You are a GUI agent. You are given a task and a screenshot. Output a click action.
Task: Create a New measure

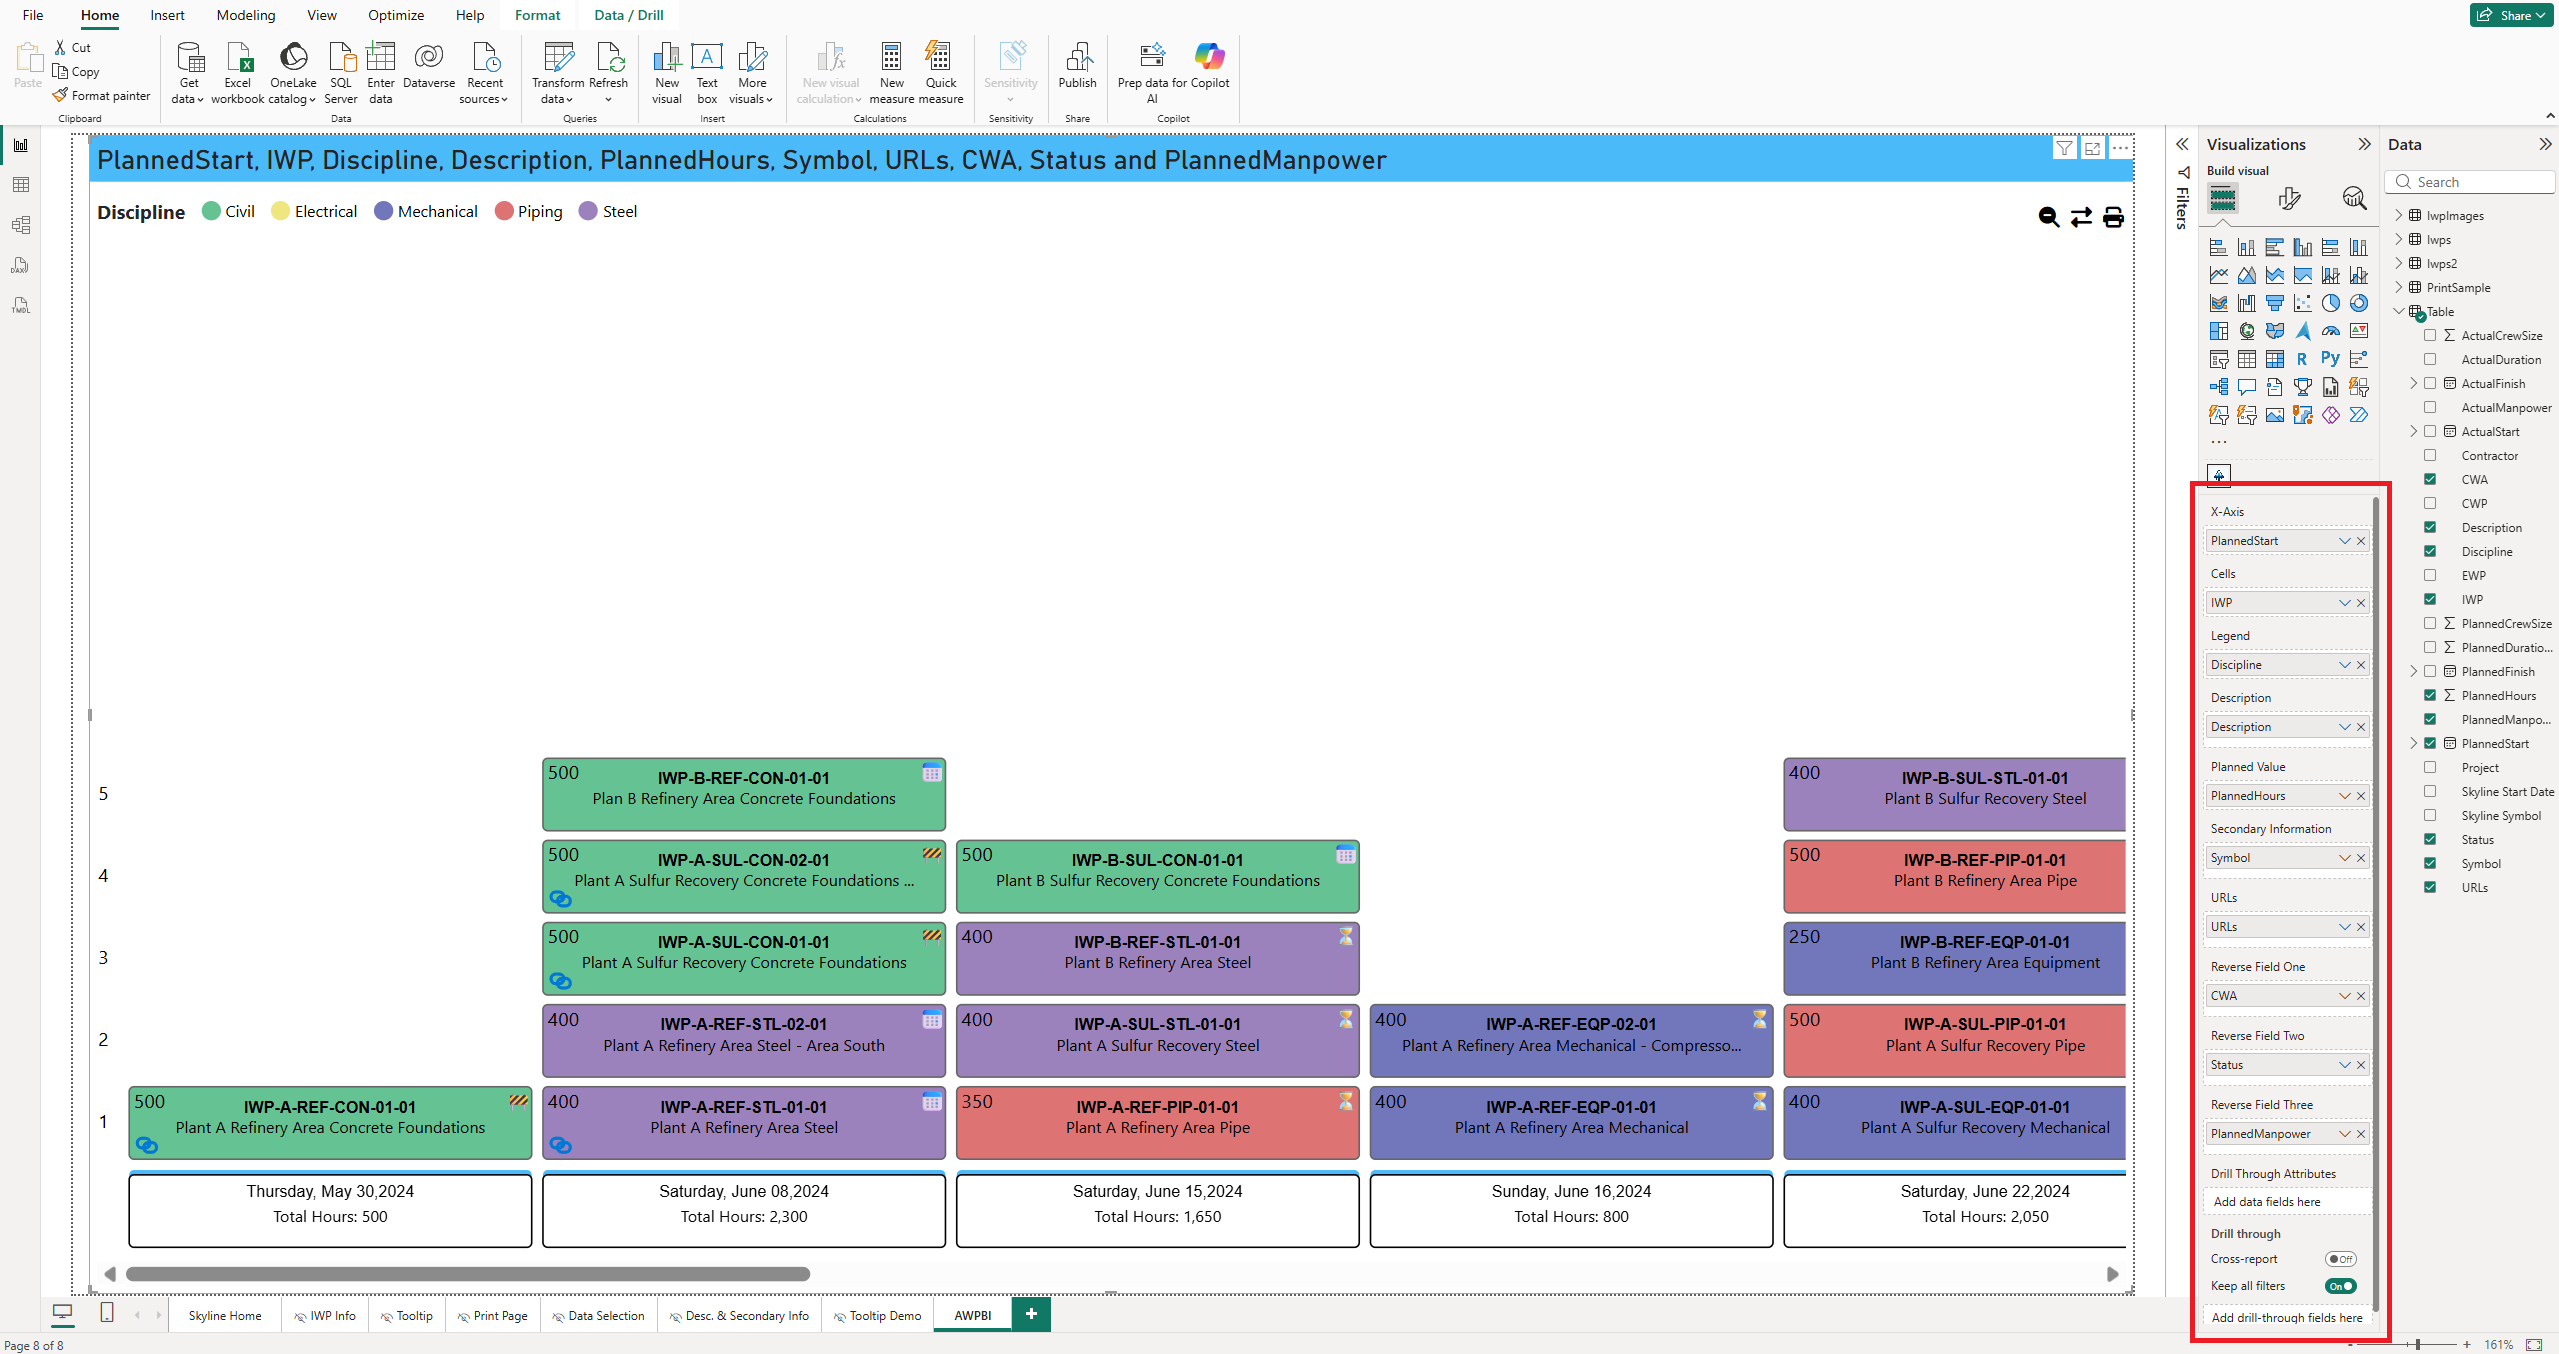(x=892, y=72)
